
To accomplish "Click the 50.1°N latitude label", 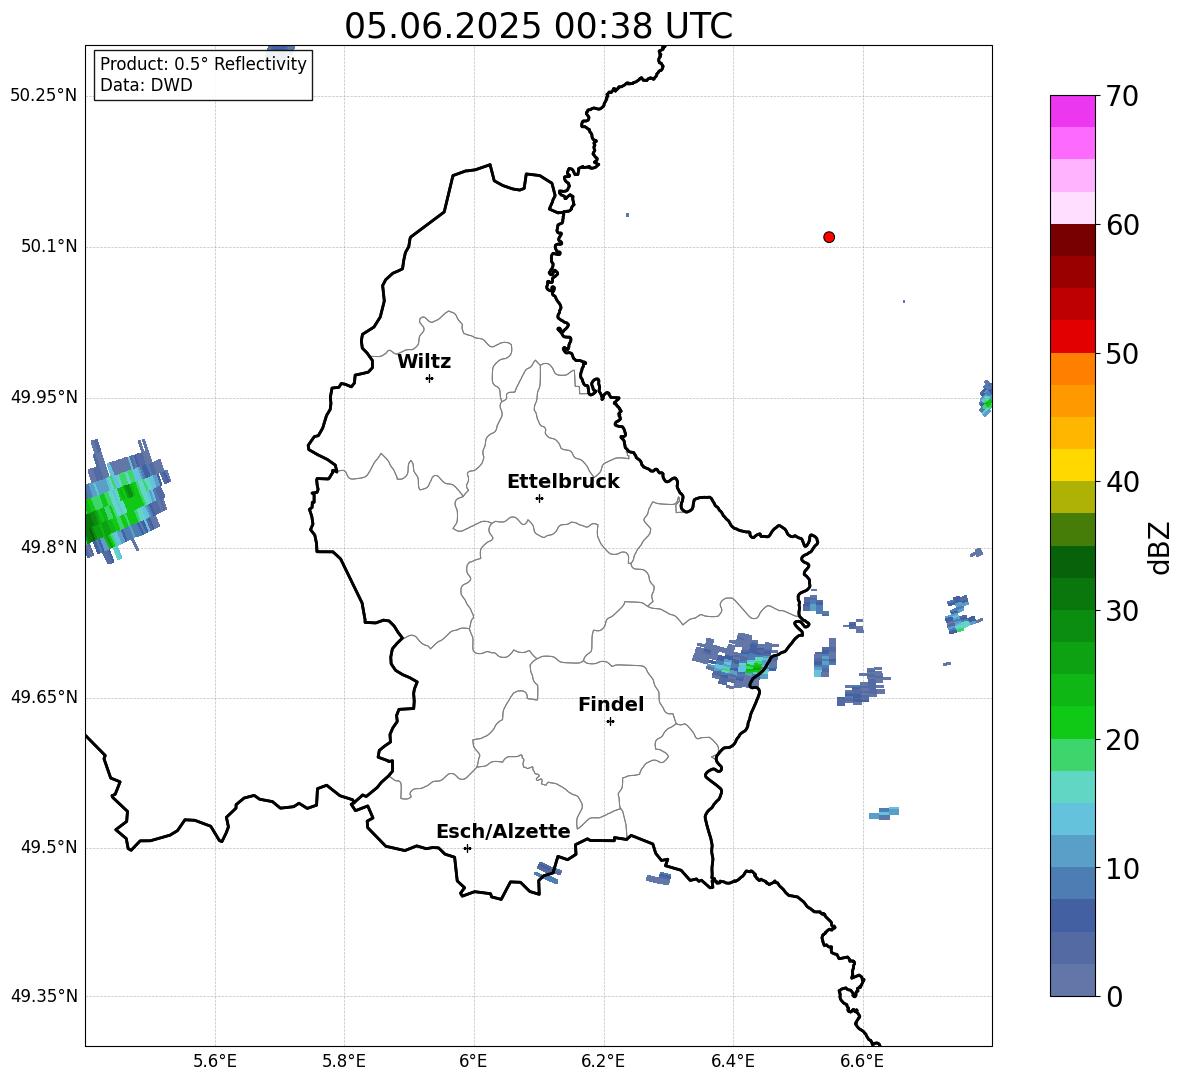I will [49, 246].
